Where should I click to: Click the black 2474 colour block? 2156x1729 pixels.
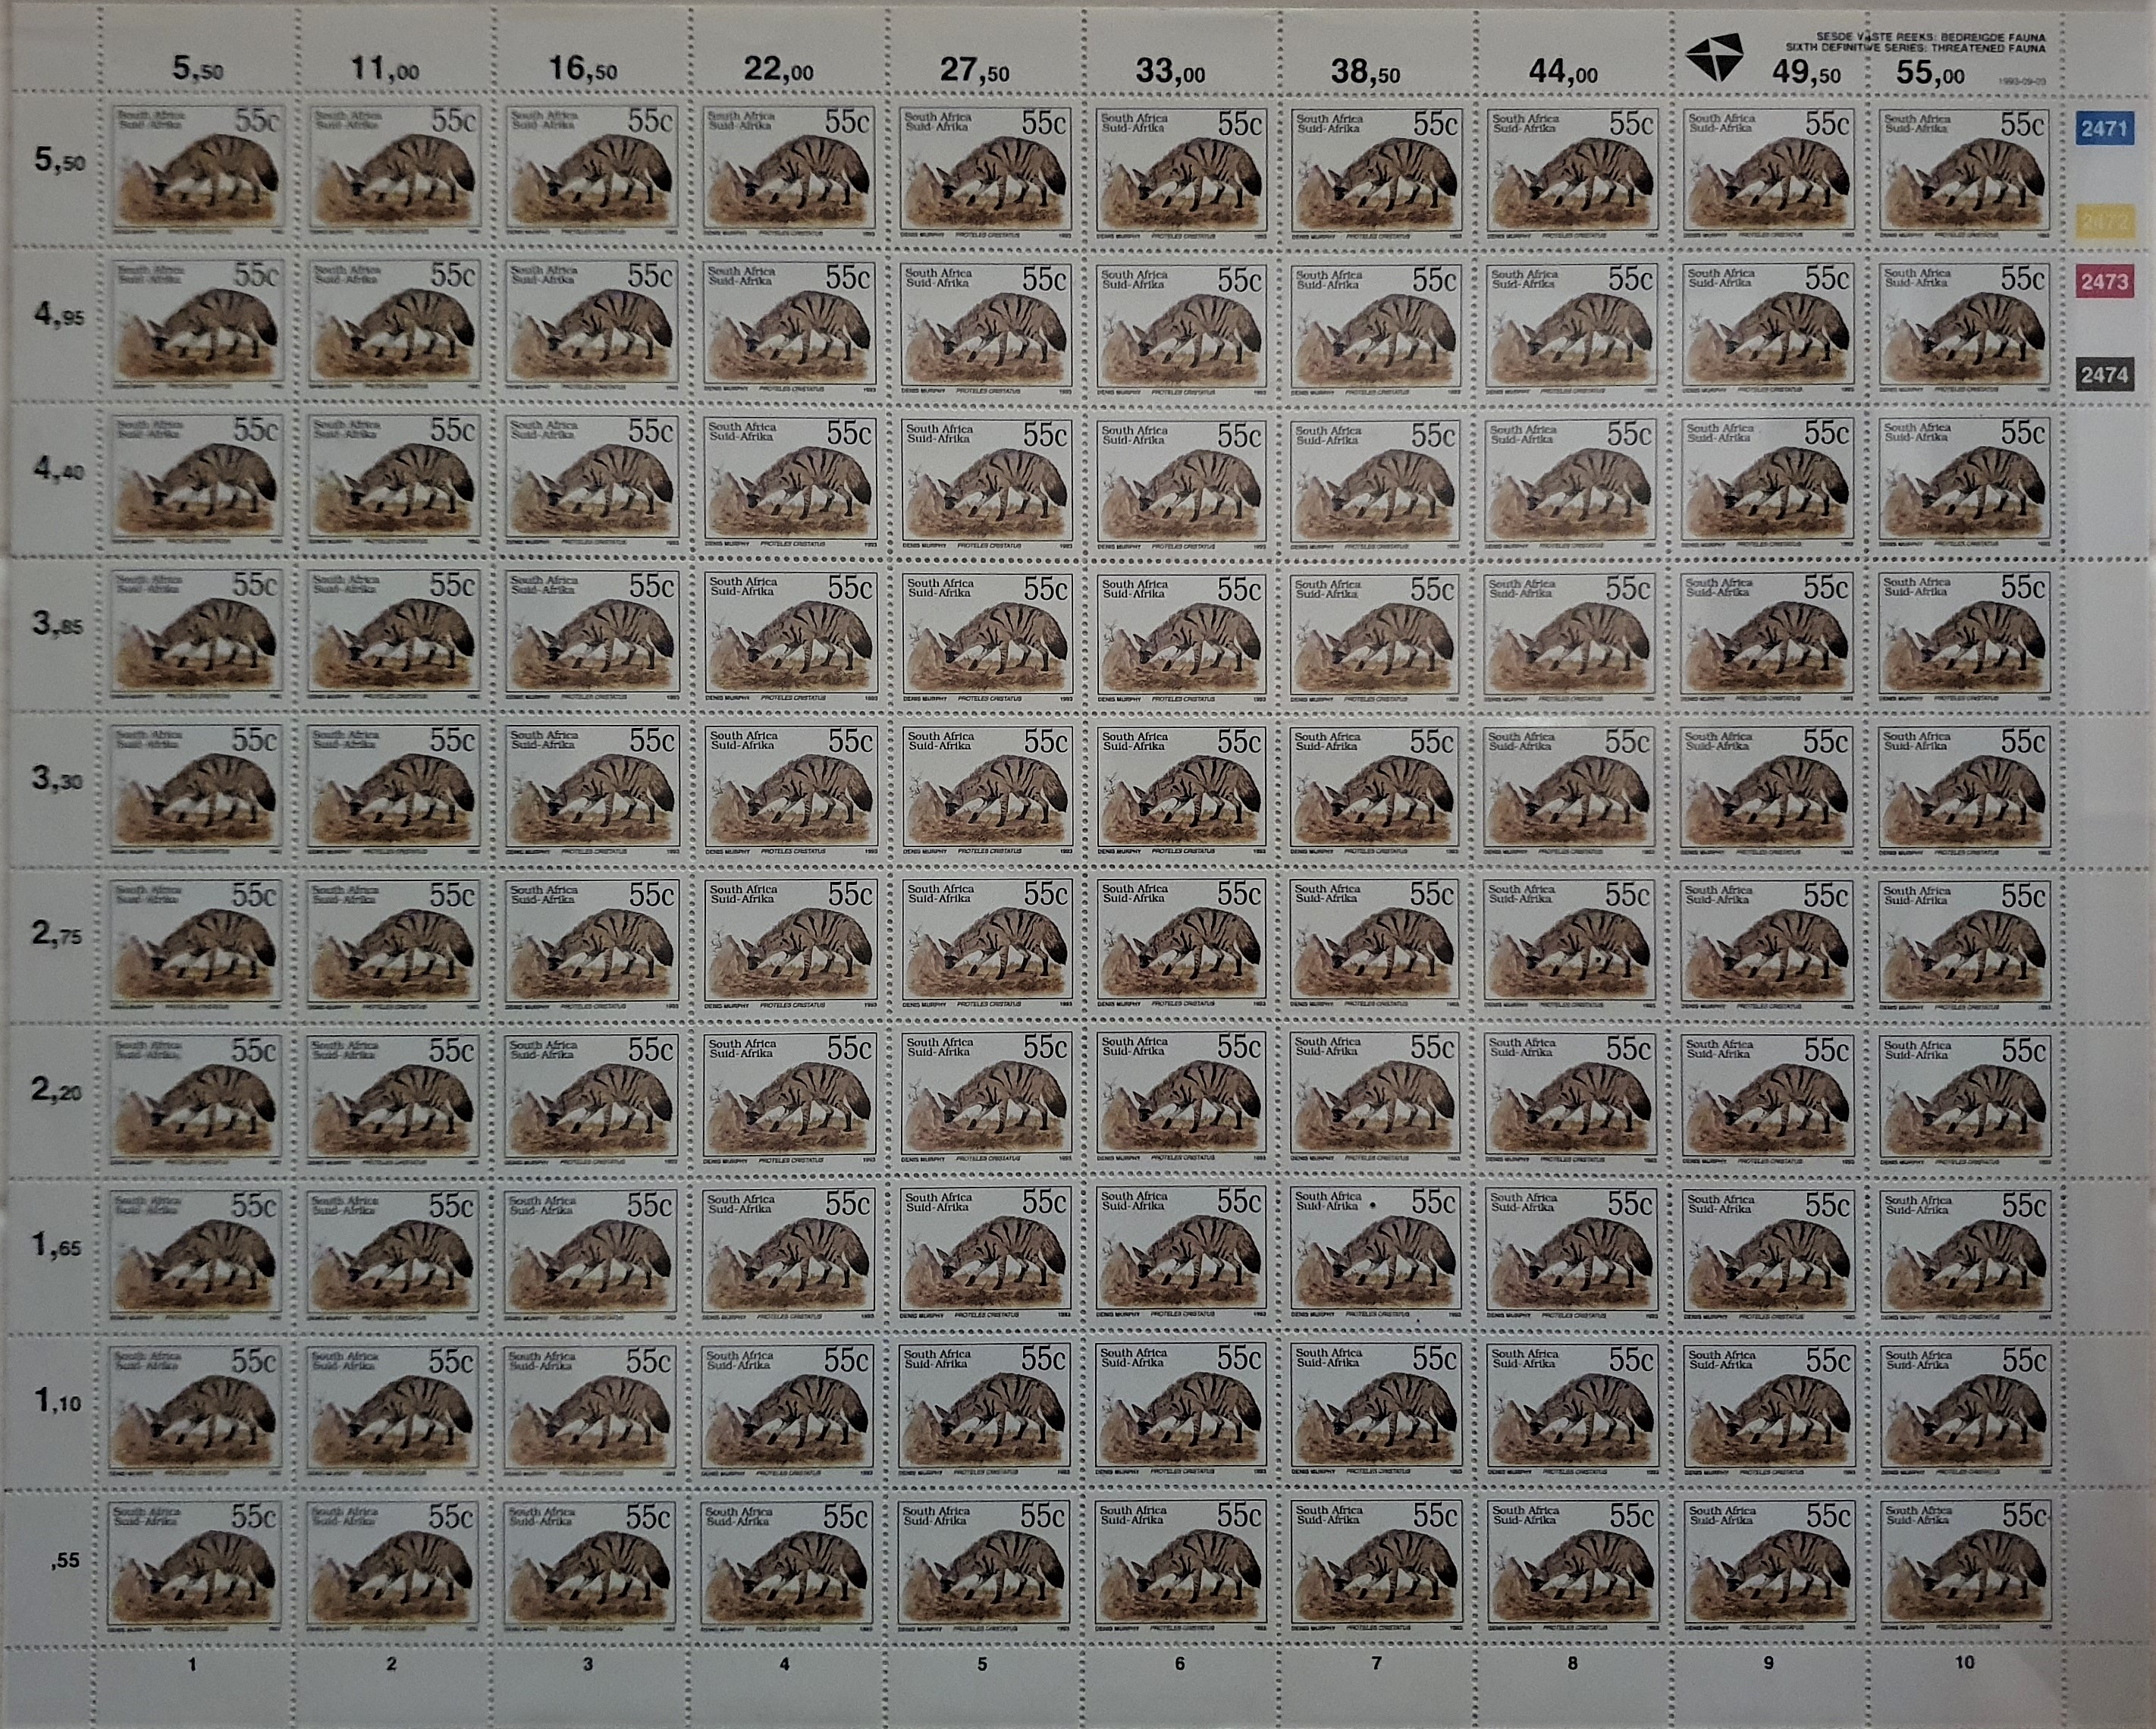pos(2104,375)
